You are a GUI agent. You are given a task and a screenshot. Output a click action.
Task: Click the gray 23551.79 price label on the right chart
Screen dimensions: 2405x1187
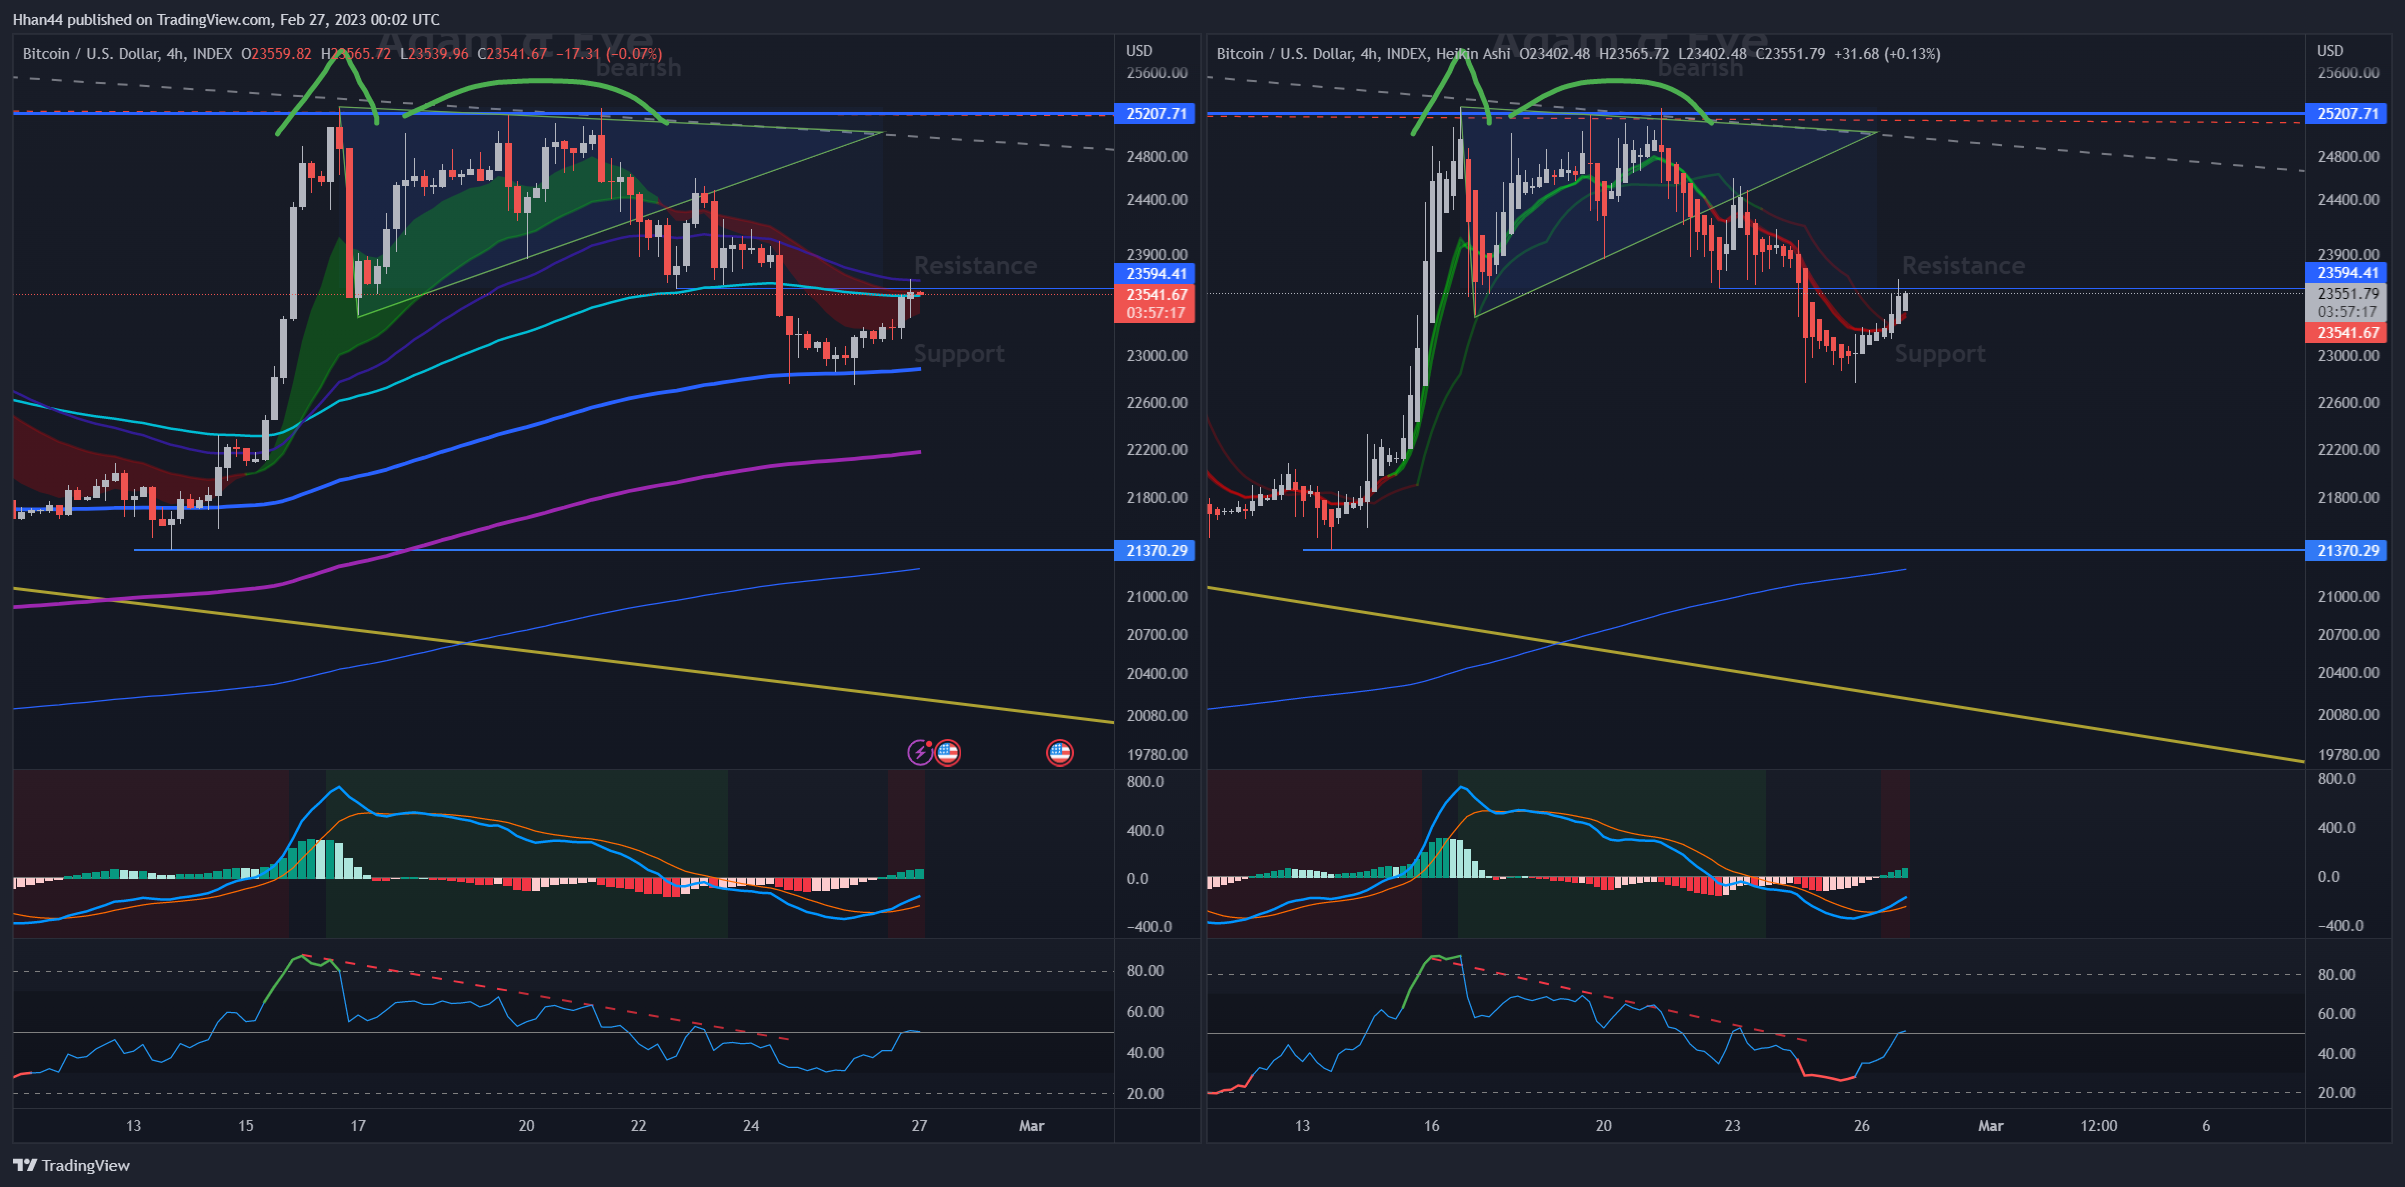click(2346, 294)
